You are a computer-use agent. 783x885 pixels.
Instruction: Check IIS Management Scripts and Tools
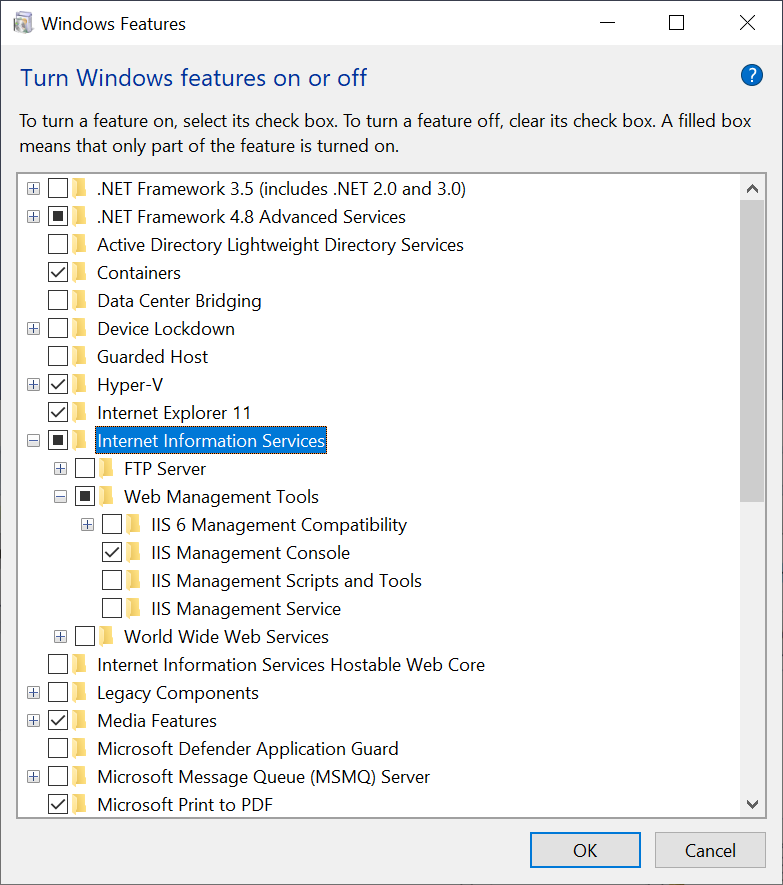(x=112, y=581)
